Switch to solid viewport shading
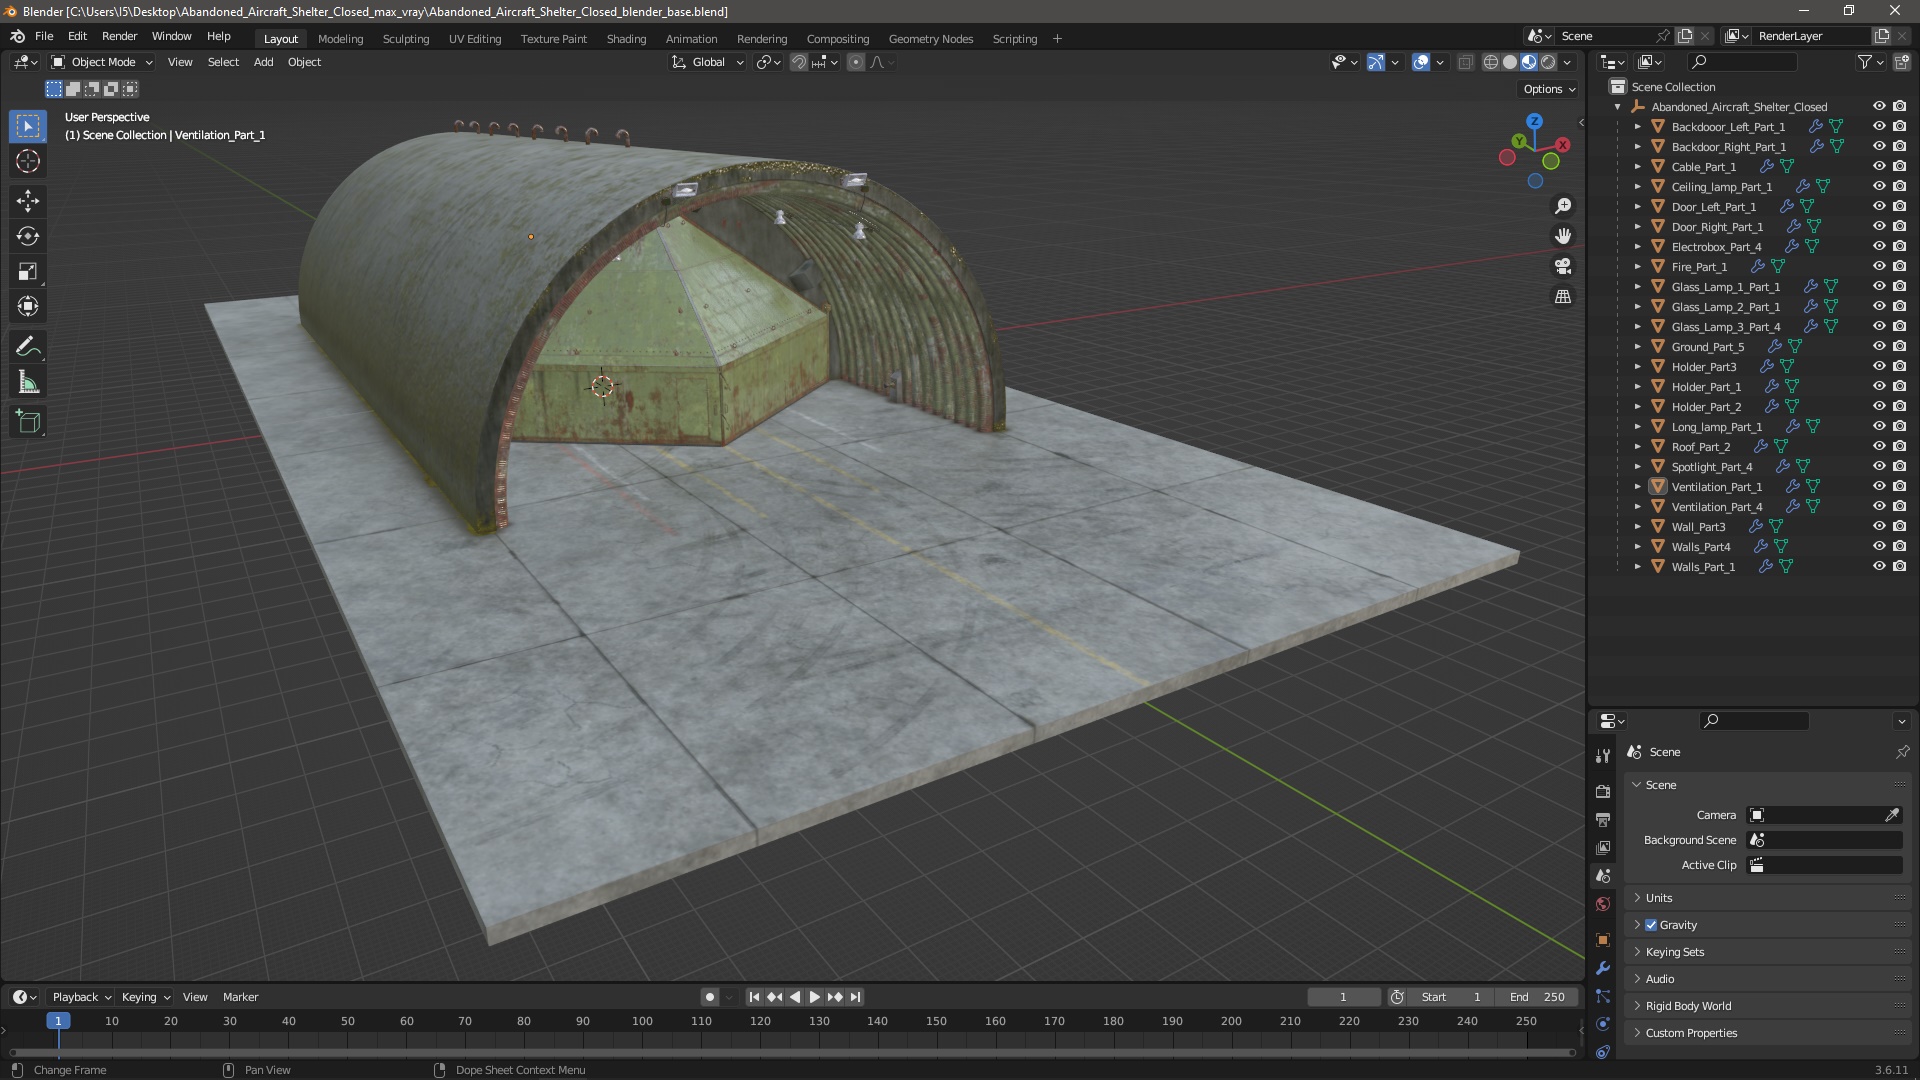 pyautogui.click(x=1510, y=62)
